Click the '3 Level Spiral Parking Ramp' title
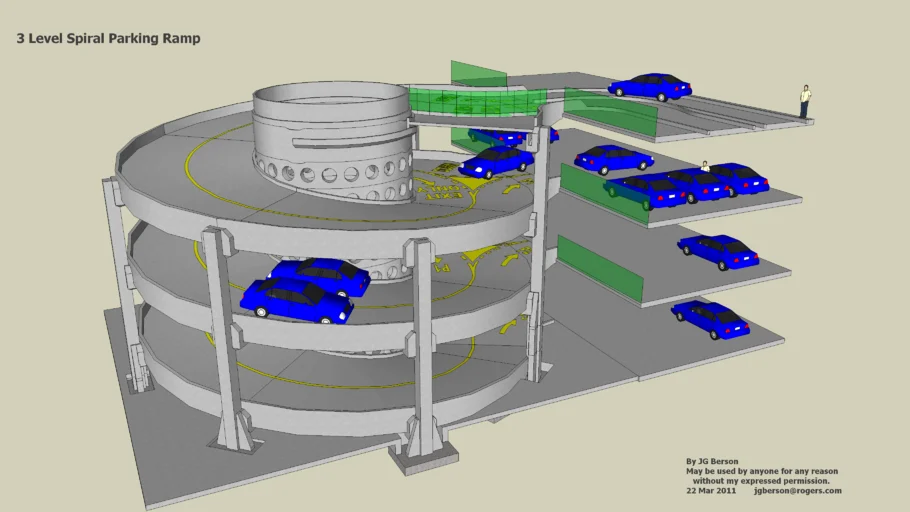This screenshot has width=910, height=512. click(x=108, y=38)
